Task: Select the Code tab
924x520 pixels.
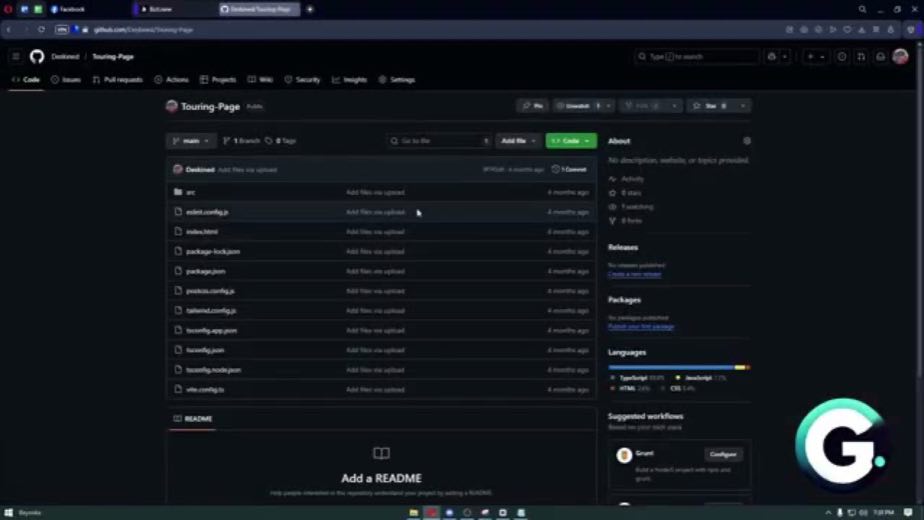Action: pos(26,80)
